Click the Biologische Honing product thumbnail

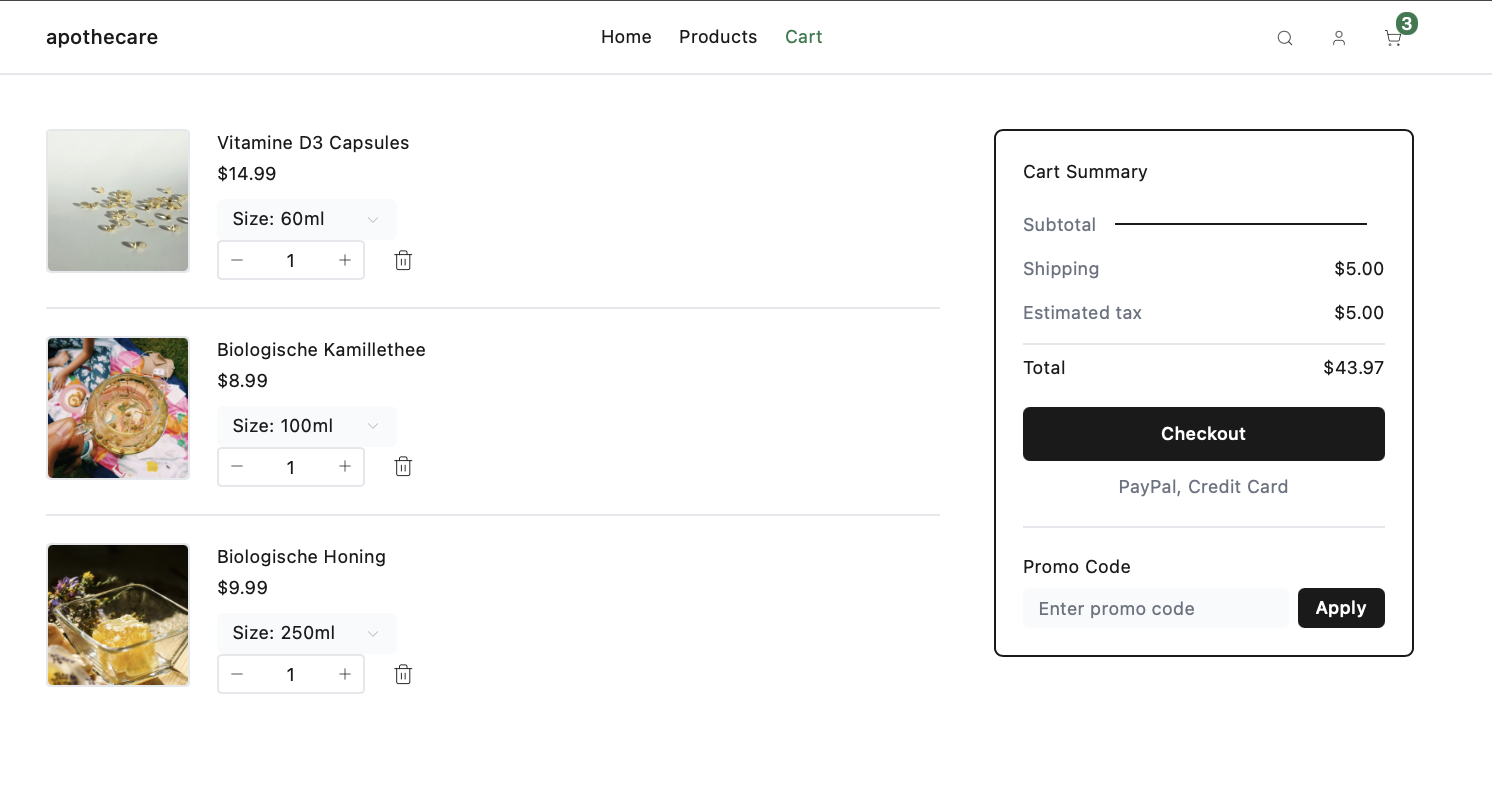pyautogui.click(x=118, y=615)
